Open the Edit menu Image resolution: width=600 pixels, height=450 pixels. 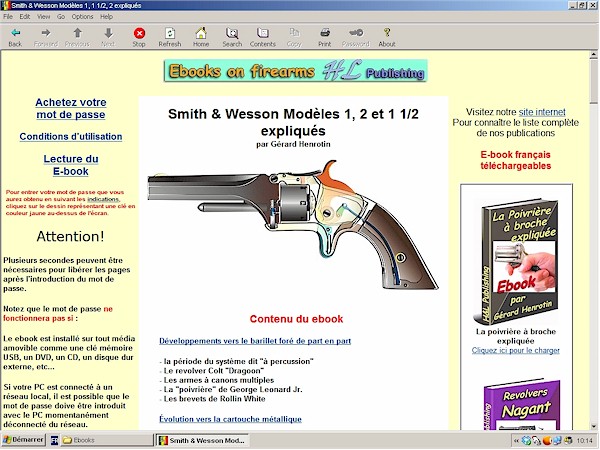(x=25, y=16)
